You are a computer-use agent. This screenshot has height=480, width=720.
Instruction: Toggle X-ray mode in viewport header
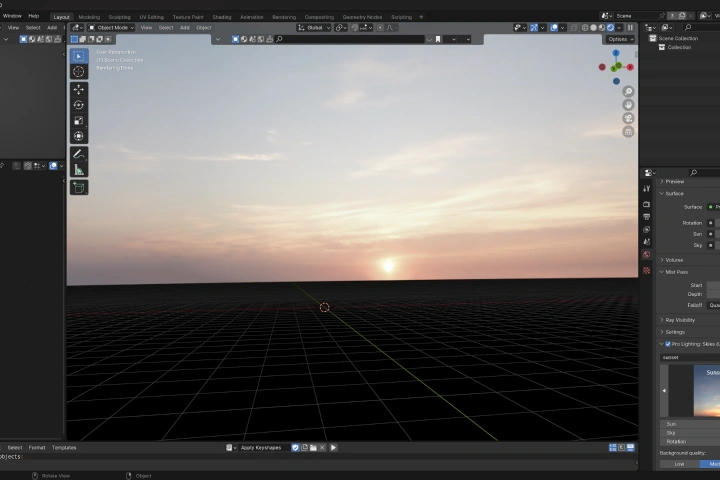point(574,28)
